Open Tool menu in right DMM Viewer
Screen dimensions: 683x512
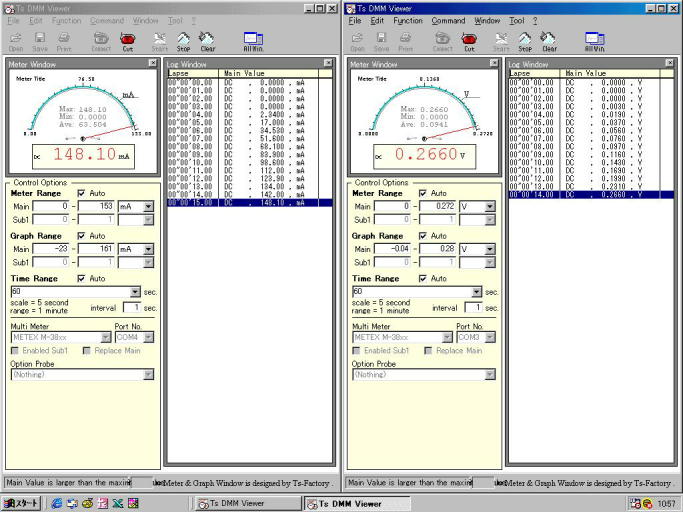pos(517,20)
